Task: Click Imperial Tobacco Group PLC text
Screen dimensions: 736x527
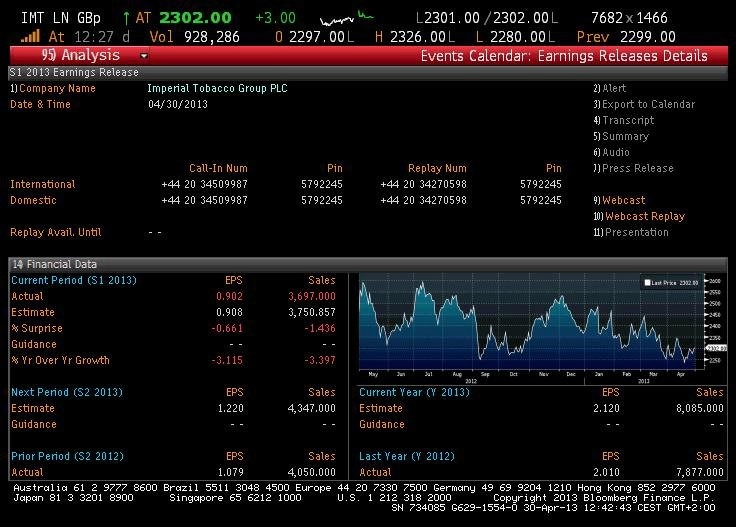Action: pos(217,88)
